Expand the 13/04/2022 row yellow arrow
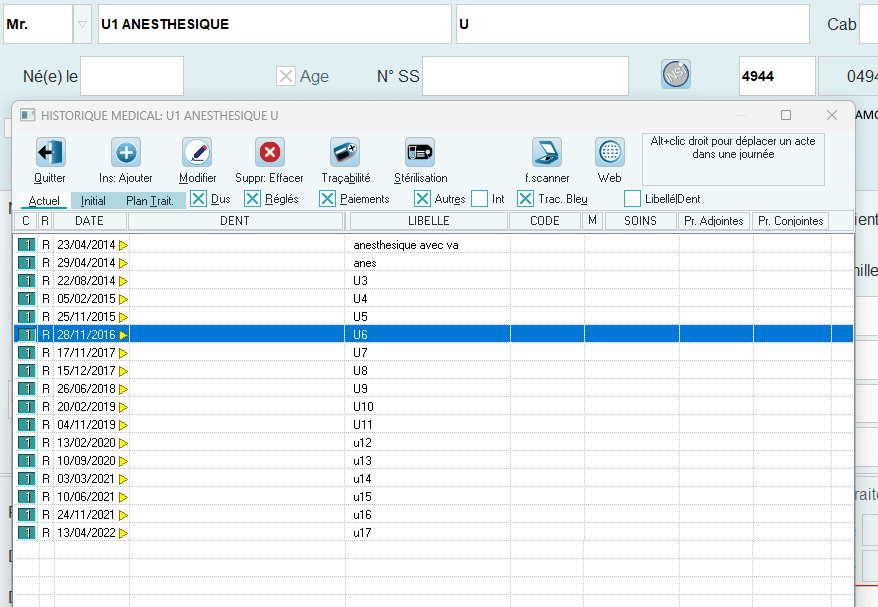 click(x=124, y=533)
